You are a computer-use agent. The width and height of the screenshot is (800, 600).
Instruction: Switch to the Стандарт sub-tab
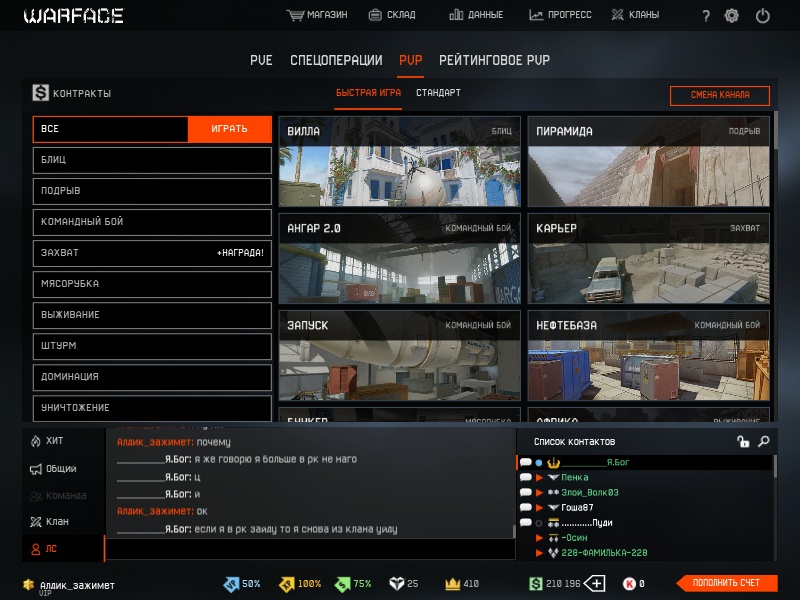438,93
